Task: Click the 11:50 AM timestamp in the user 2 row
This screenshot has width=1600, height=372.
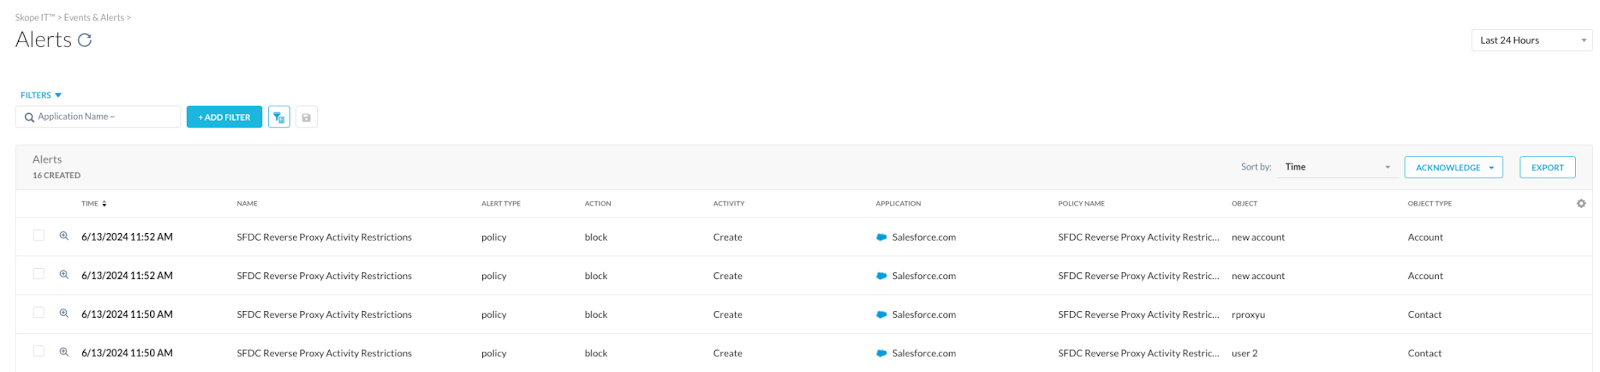Action: (x=127, y=353)
